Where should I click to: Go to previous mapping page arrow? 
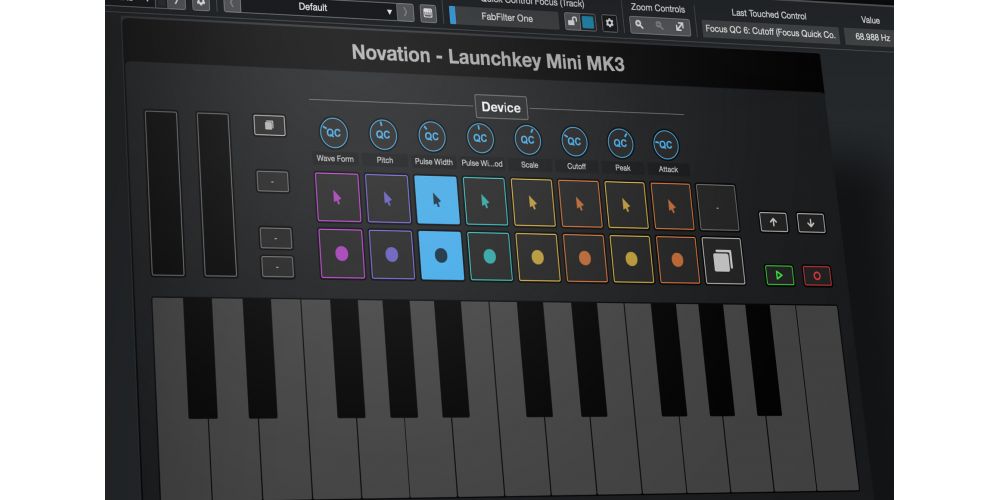[x=232, y=6]
